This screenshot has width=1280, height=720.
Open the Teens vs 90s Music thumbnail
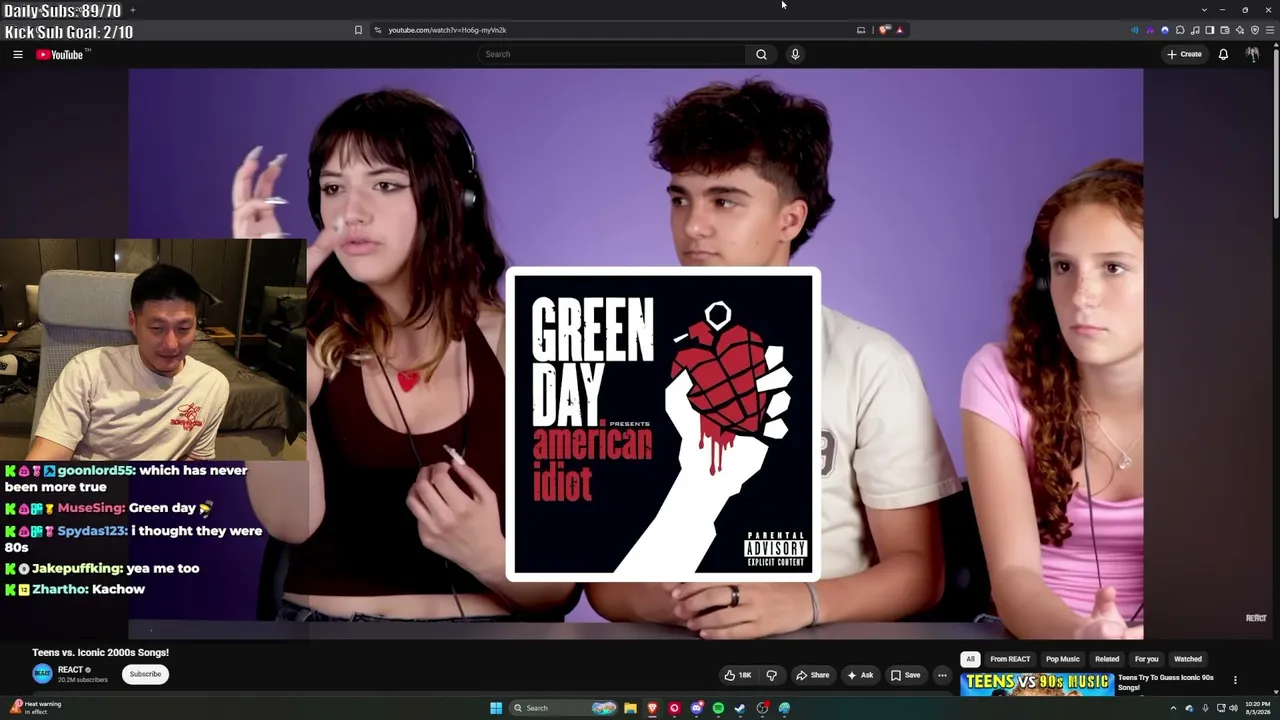1037,685
